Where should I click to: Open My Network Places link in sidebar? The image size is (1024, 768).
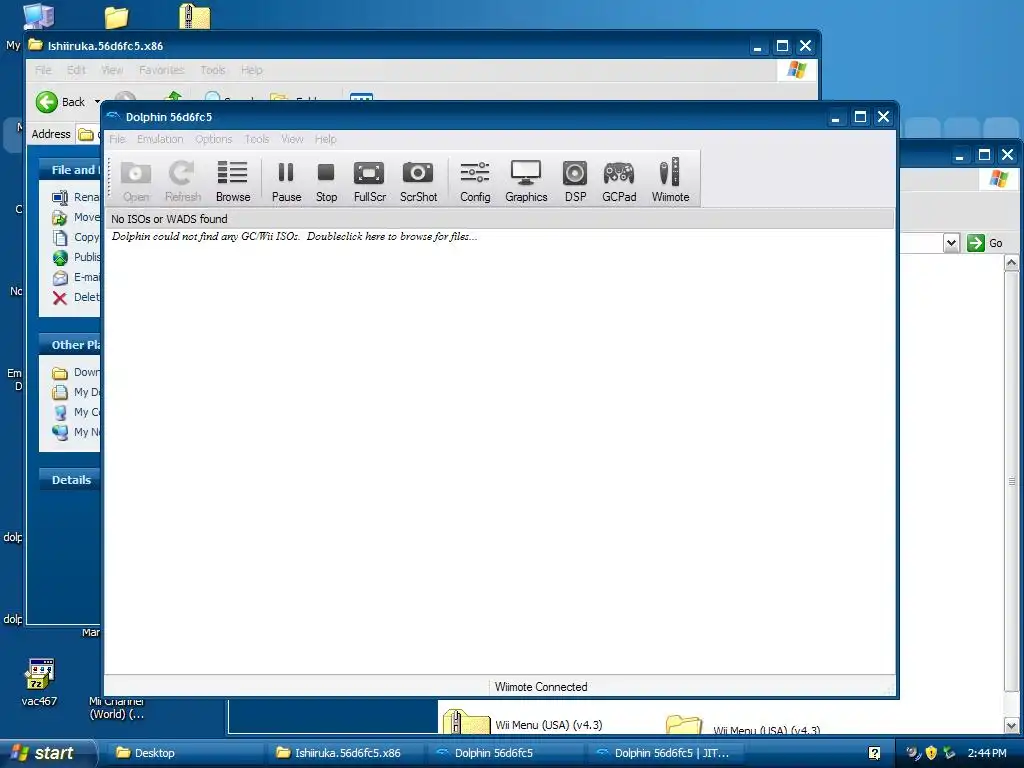(x=77, y=432)
